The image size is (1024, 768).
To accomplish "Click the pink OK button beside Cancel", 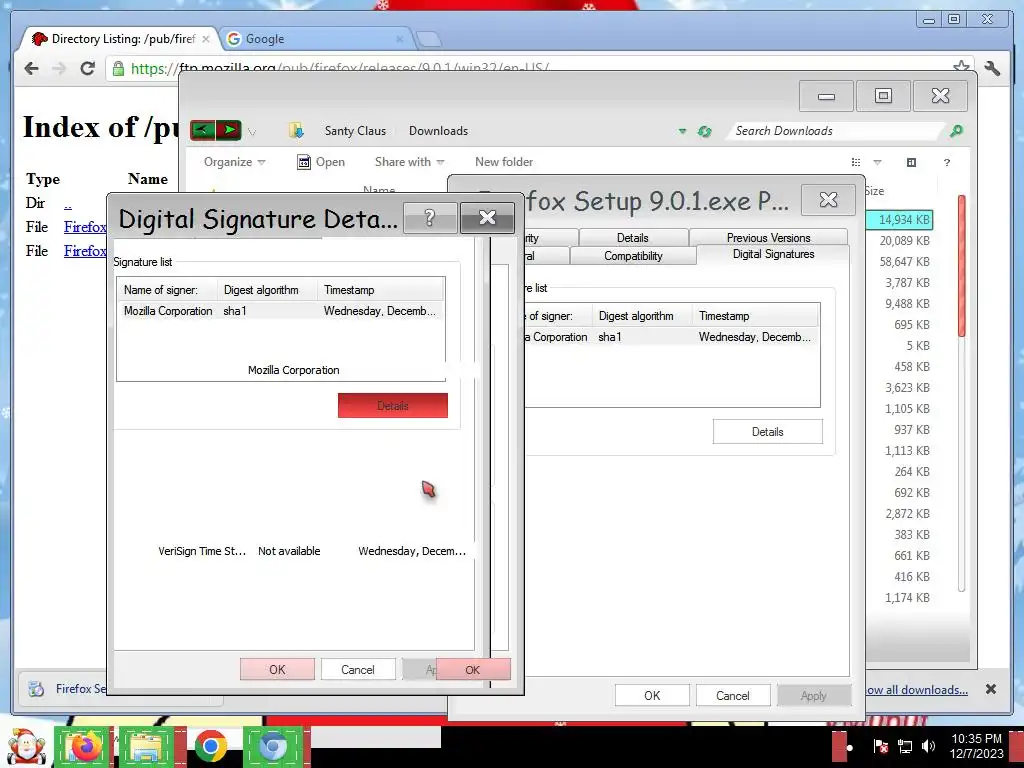I will point(277,669).
